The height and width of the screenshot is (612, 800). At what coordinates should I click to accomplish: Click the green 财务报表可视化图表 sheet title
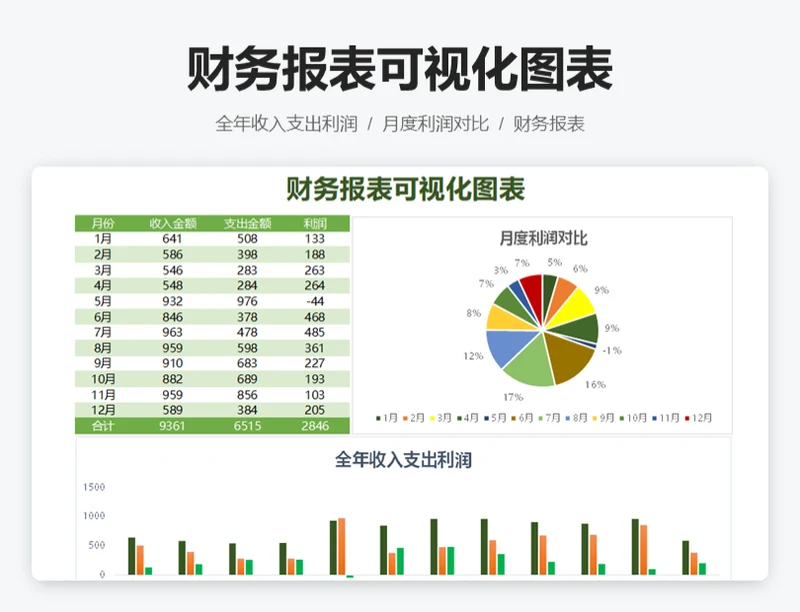[x=406, y=189]
